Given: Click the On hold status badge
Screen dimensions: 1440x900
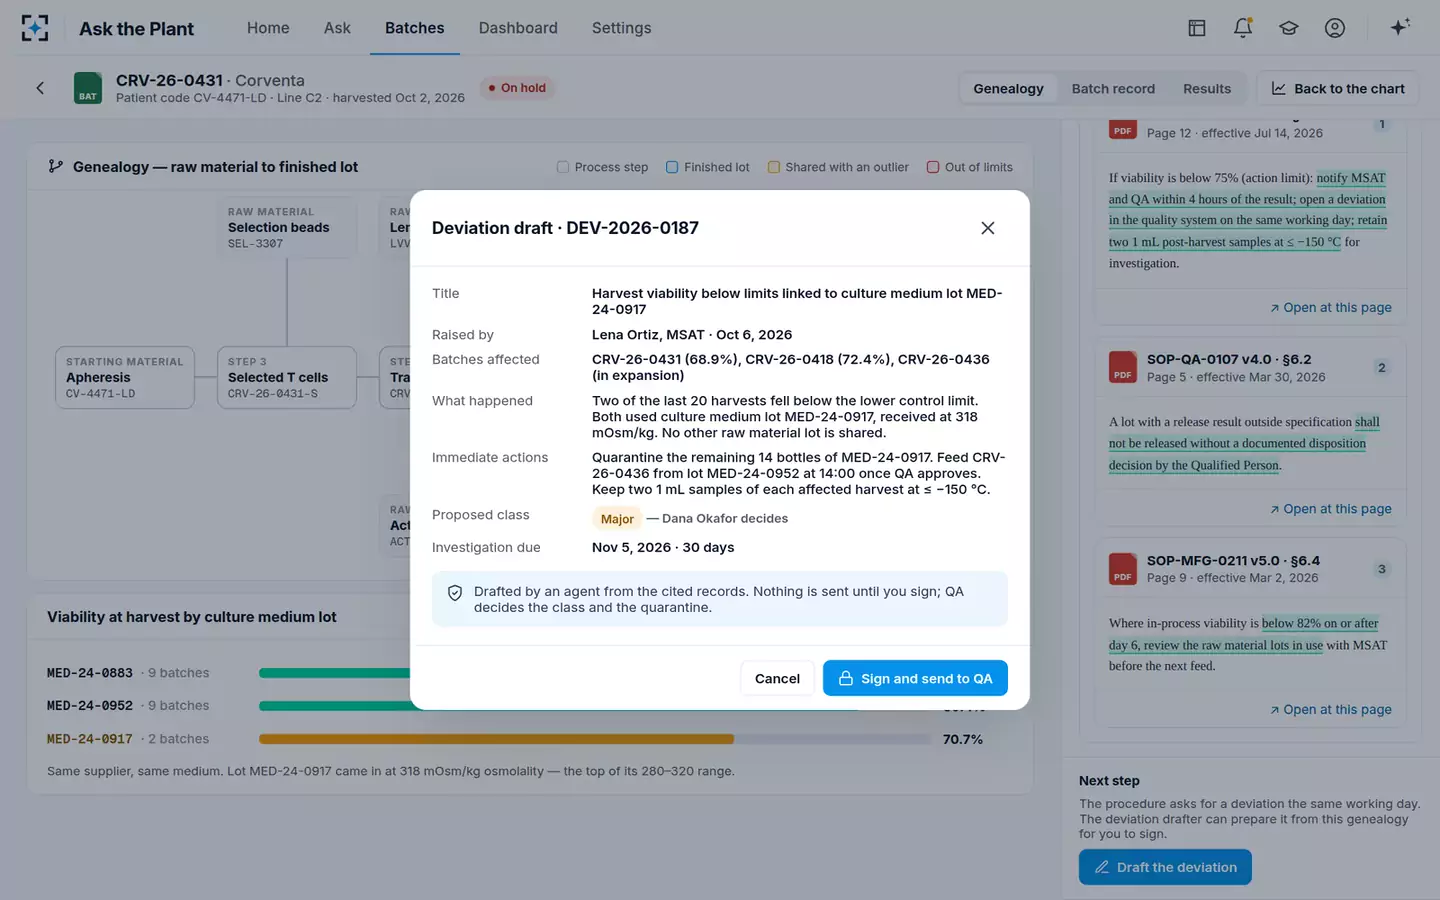Looking at the screenshot, I should 517,88.
